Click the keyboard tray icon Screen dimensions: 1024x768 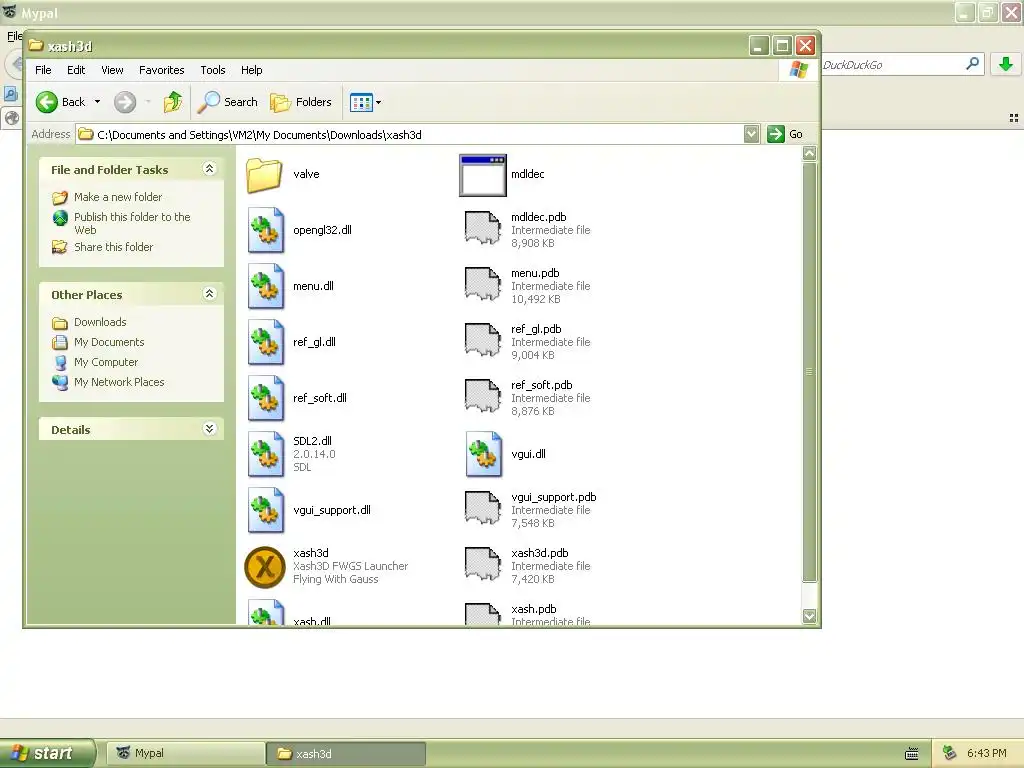click(x=912, y=754)
